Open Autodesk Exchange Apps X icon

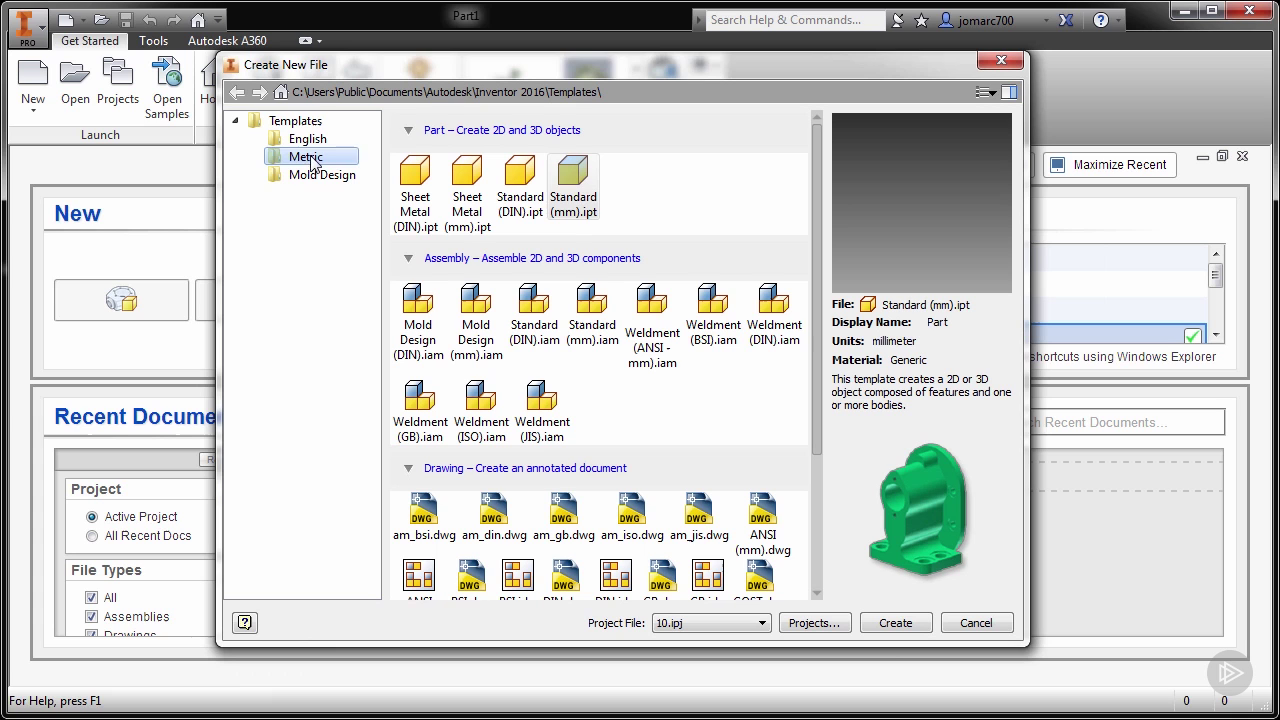[x=1066, y=19]
